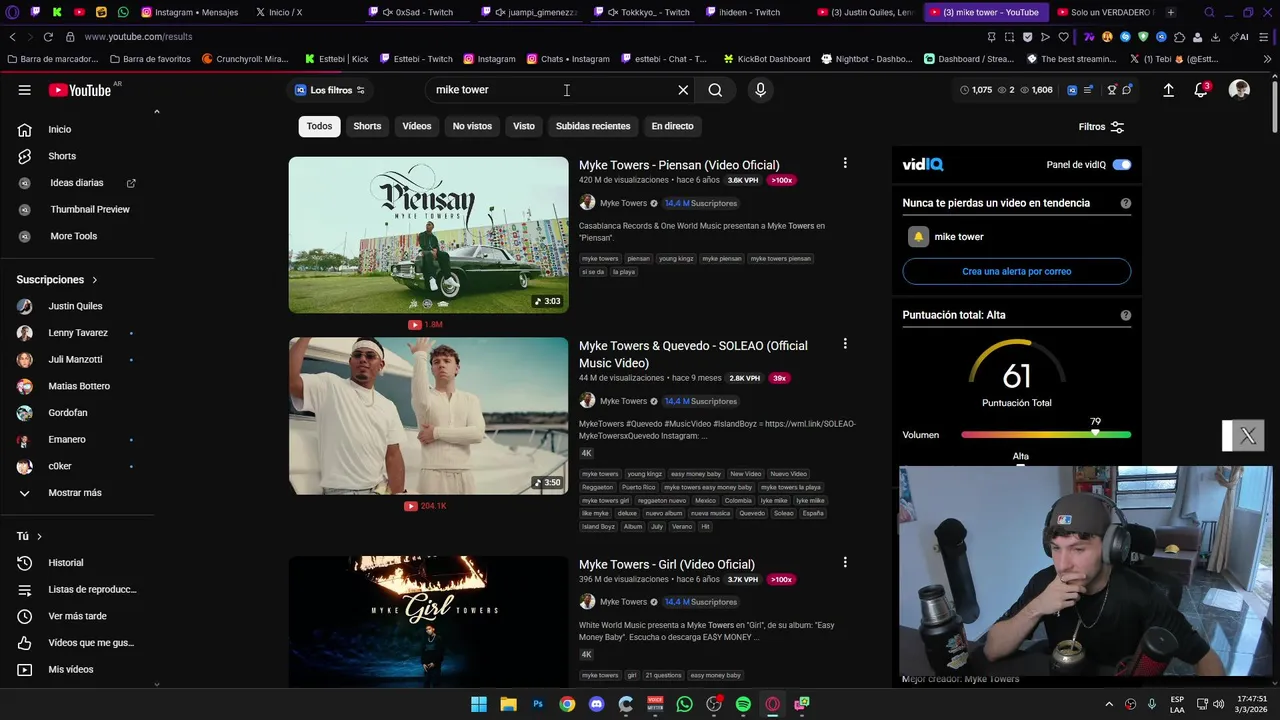Click the YouTube logo
This screenshot has height=720, width=1280.
pos(80,90)
